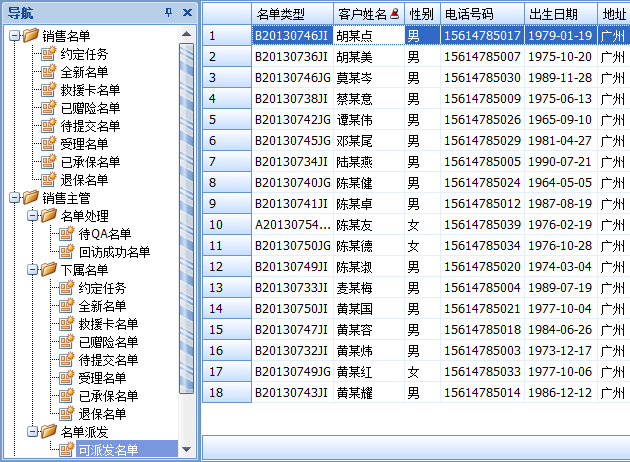The height and width of the screenshot is (462, 630).
Task: Click the folder icon of 名单派发
Action: click(x=49, y=432)
